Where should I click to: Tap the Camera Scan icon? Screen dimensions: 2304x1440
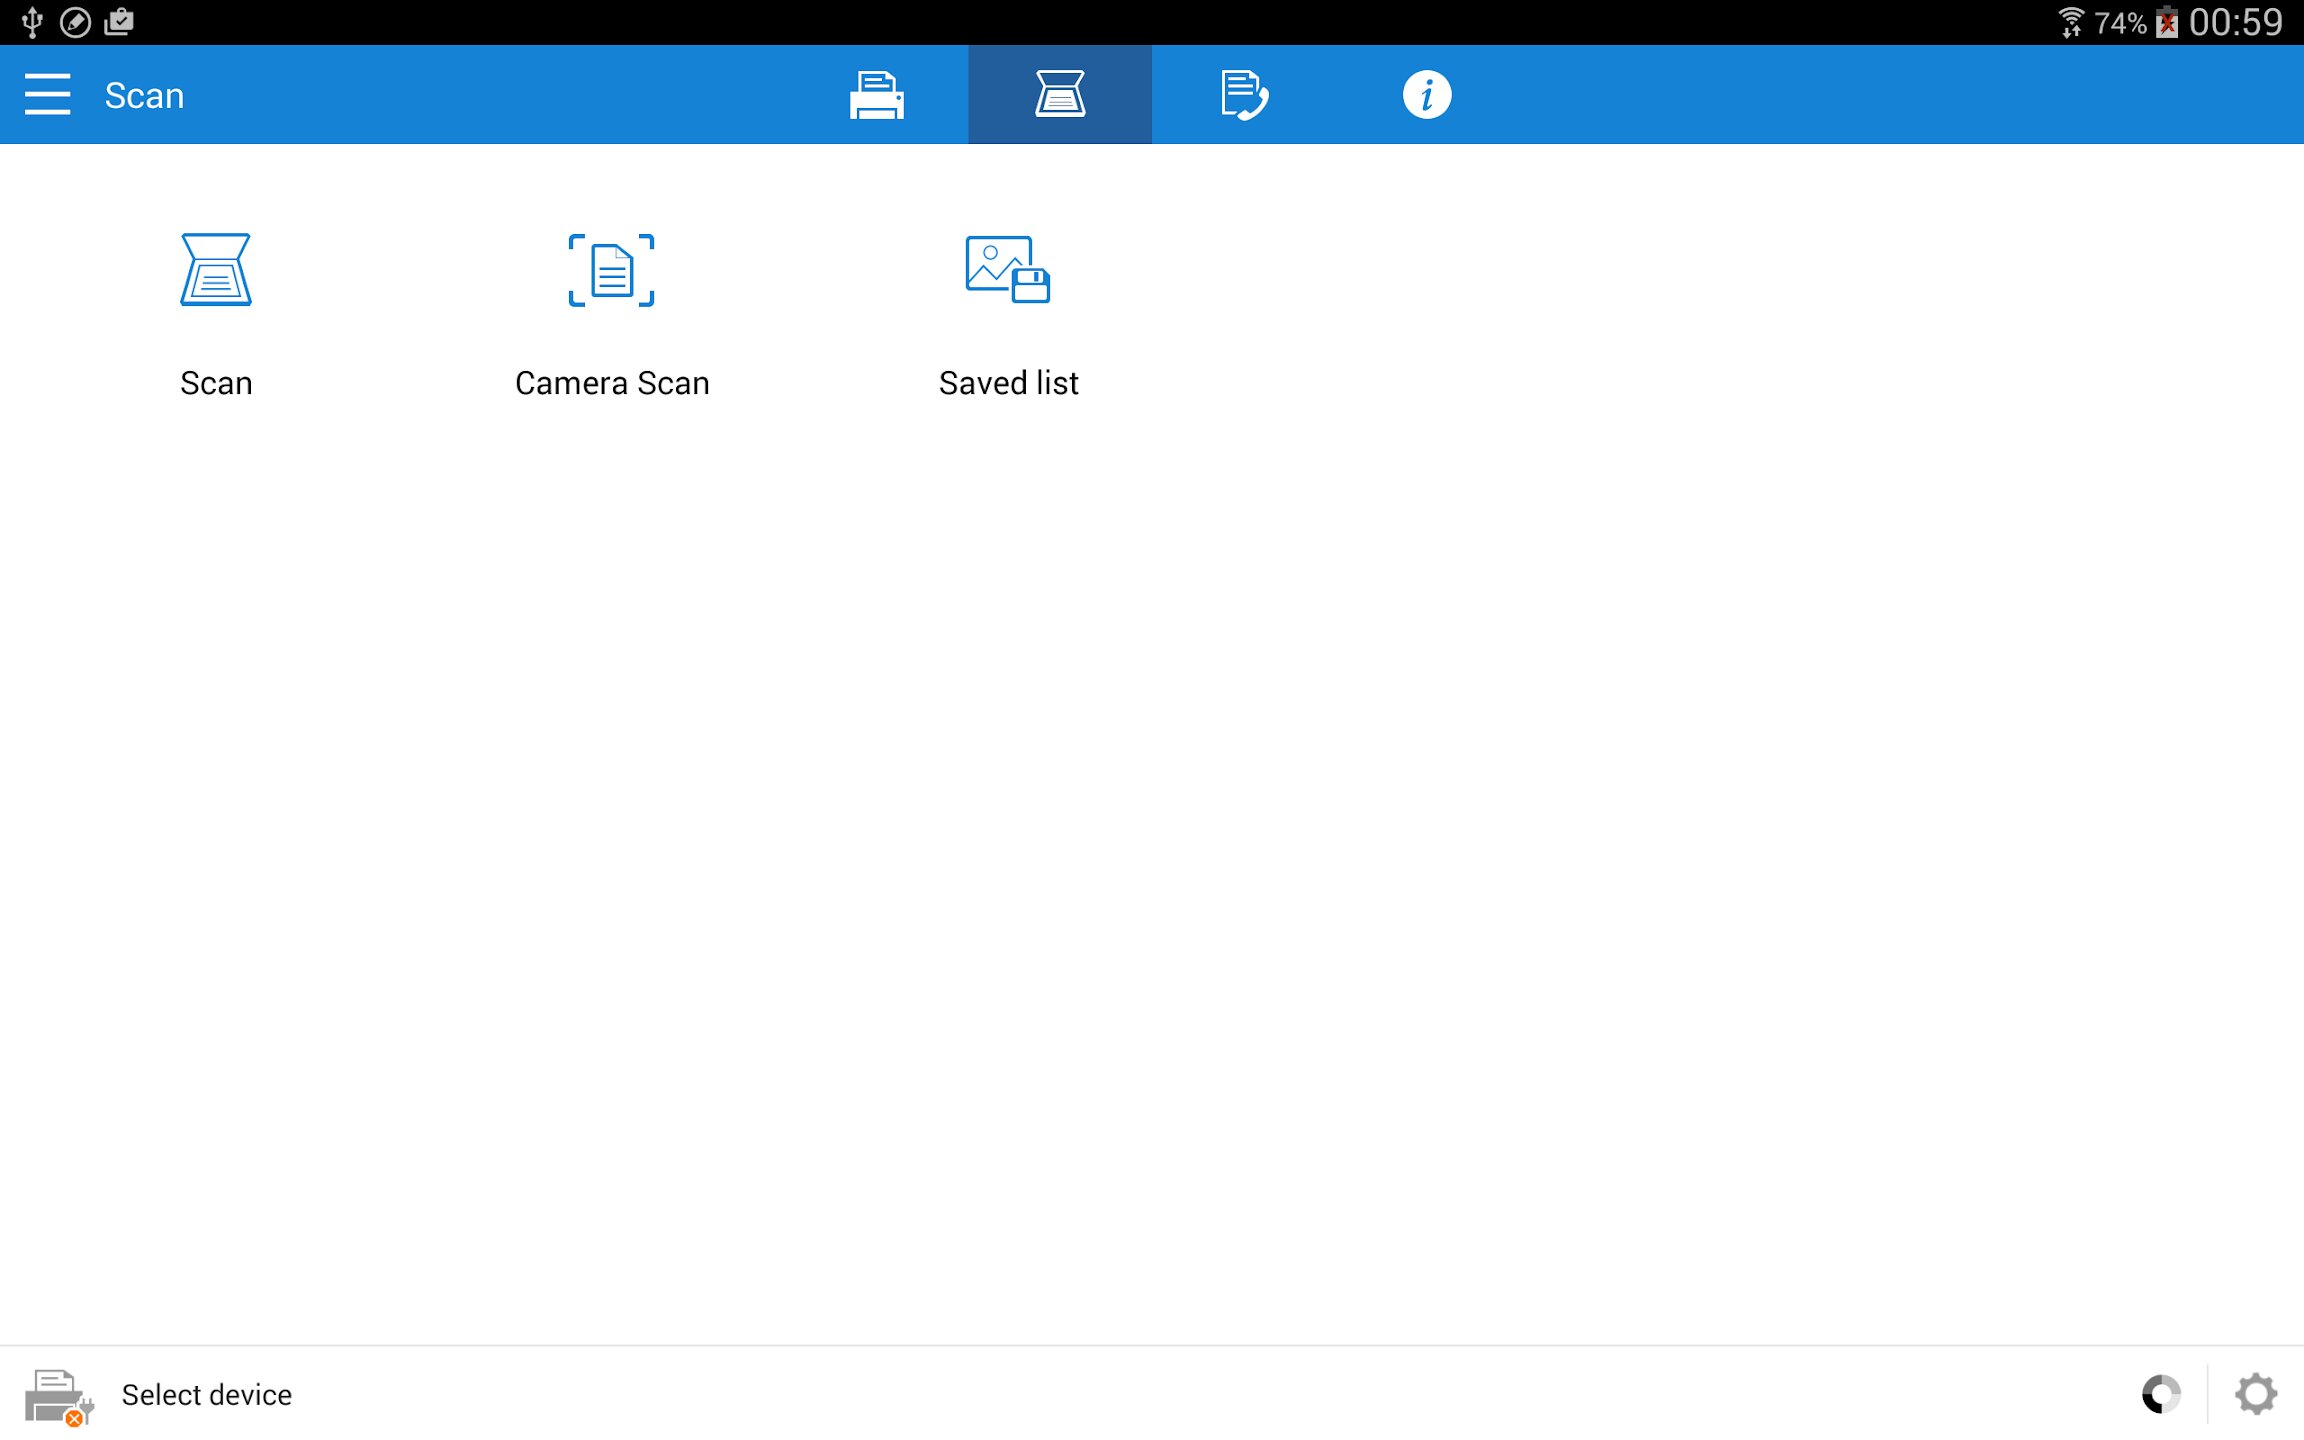[611, 270]
